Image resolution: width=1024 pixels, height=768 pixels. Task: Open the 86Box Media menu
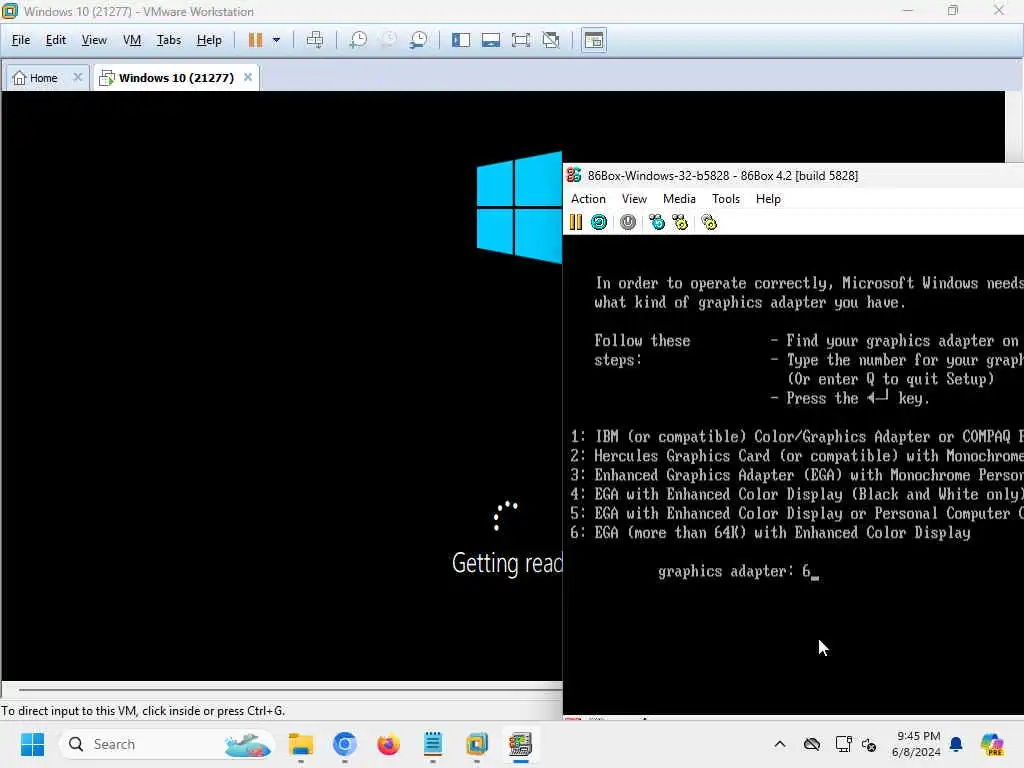coord(679,199)
